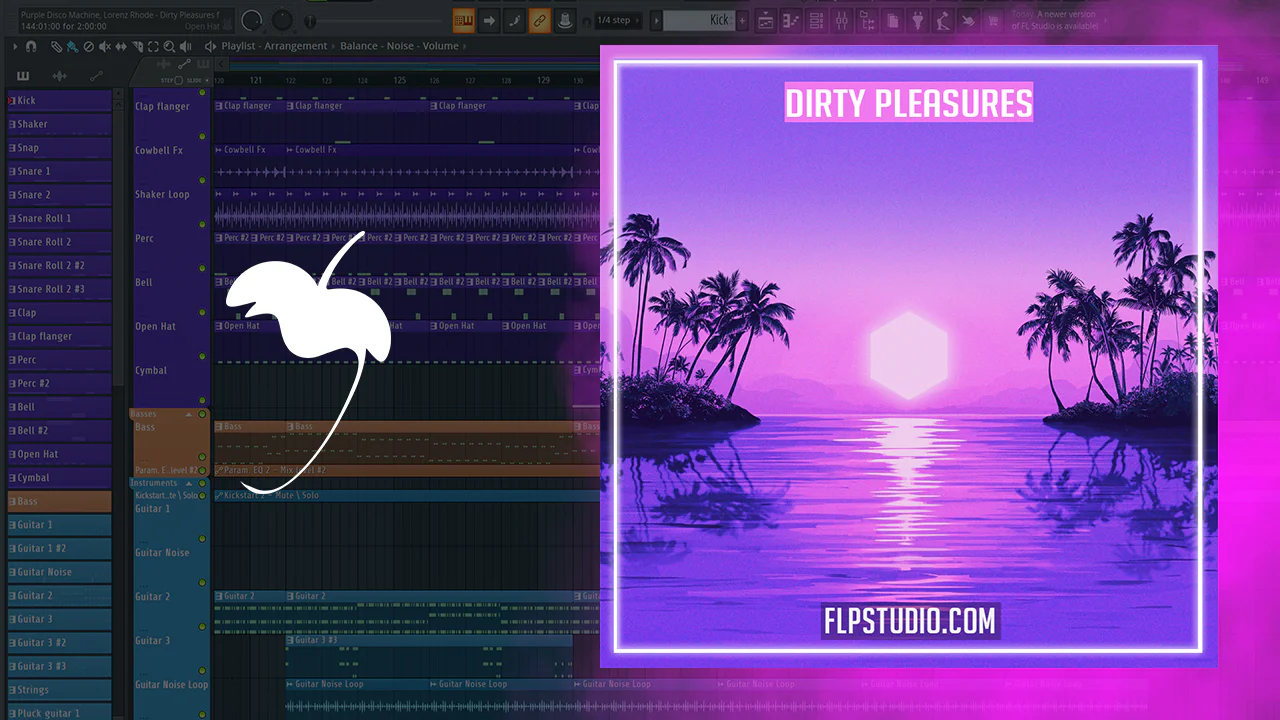Open the plugin picker plug icon

918,20
